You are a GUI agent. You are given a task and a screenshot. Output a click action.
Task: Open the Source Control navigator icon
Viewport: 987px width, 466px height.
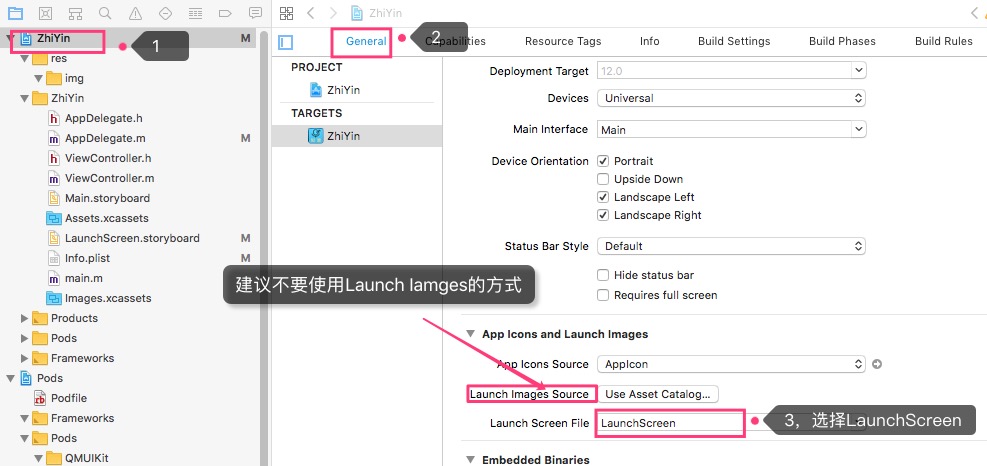pyautogui.click(x=45, y=12)
